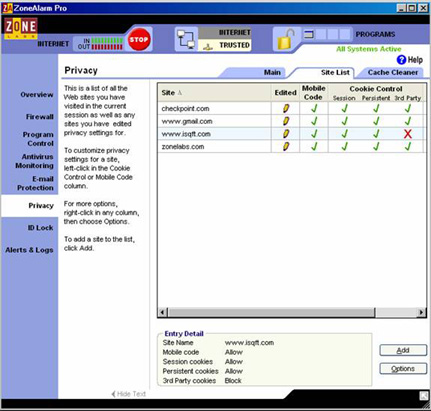Select the www.gmail.com site row
Viewport: 431px width, 411px height.
coord(292,121)
